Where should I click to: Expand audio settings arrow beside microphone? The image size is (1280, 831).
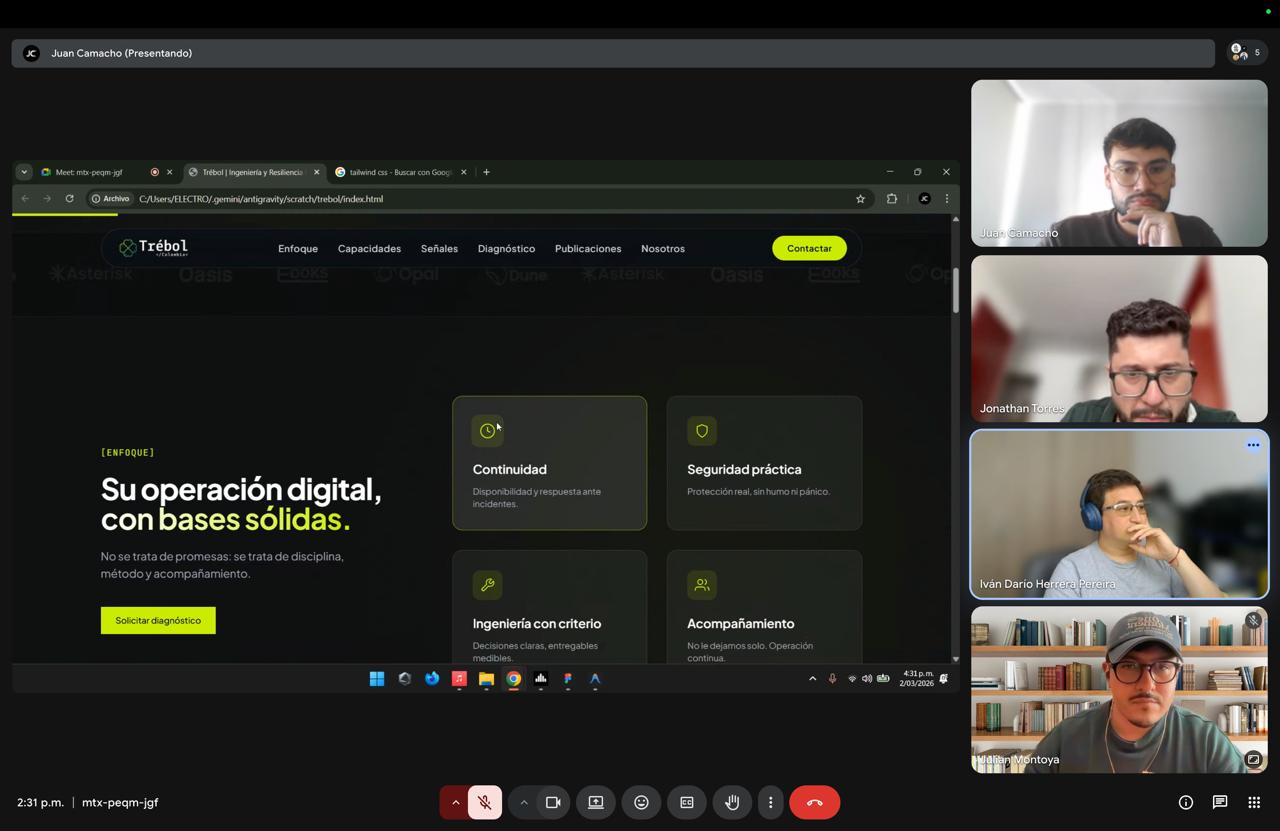coord(455,802)
